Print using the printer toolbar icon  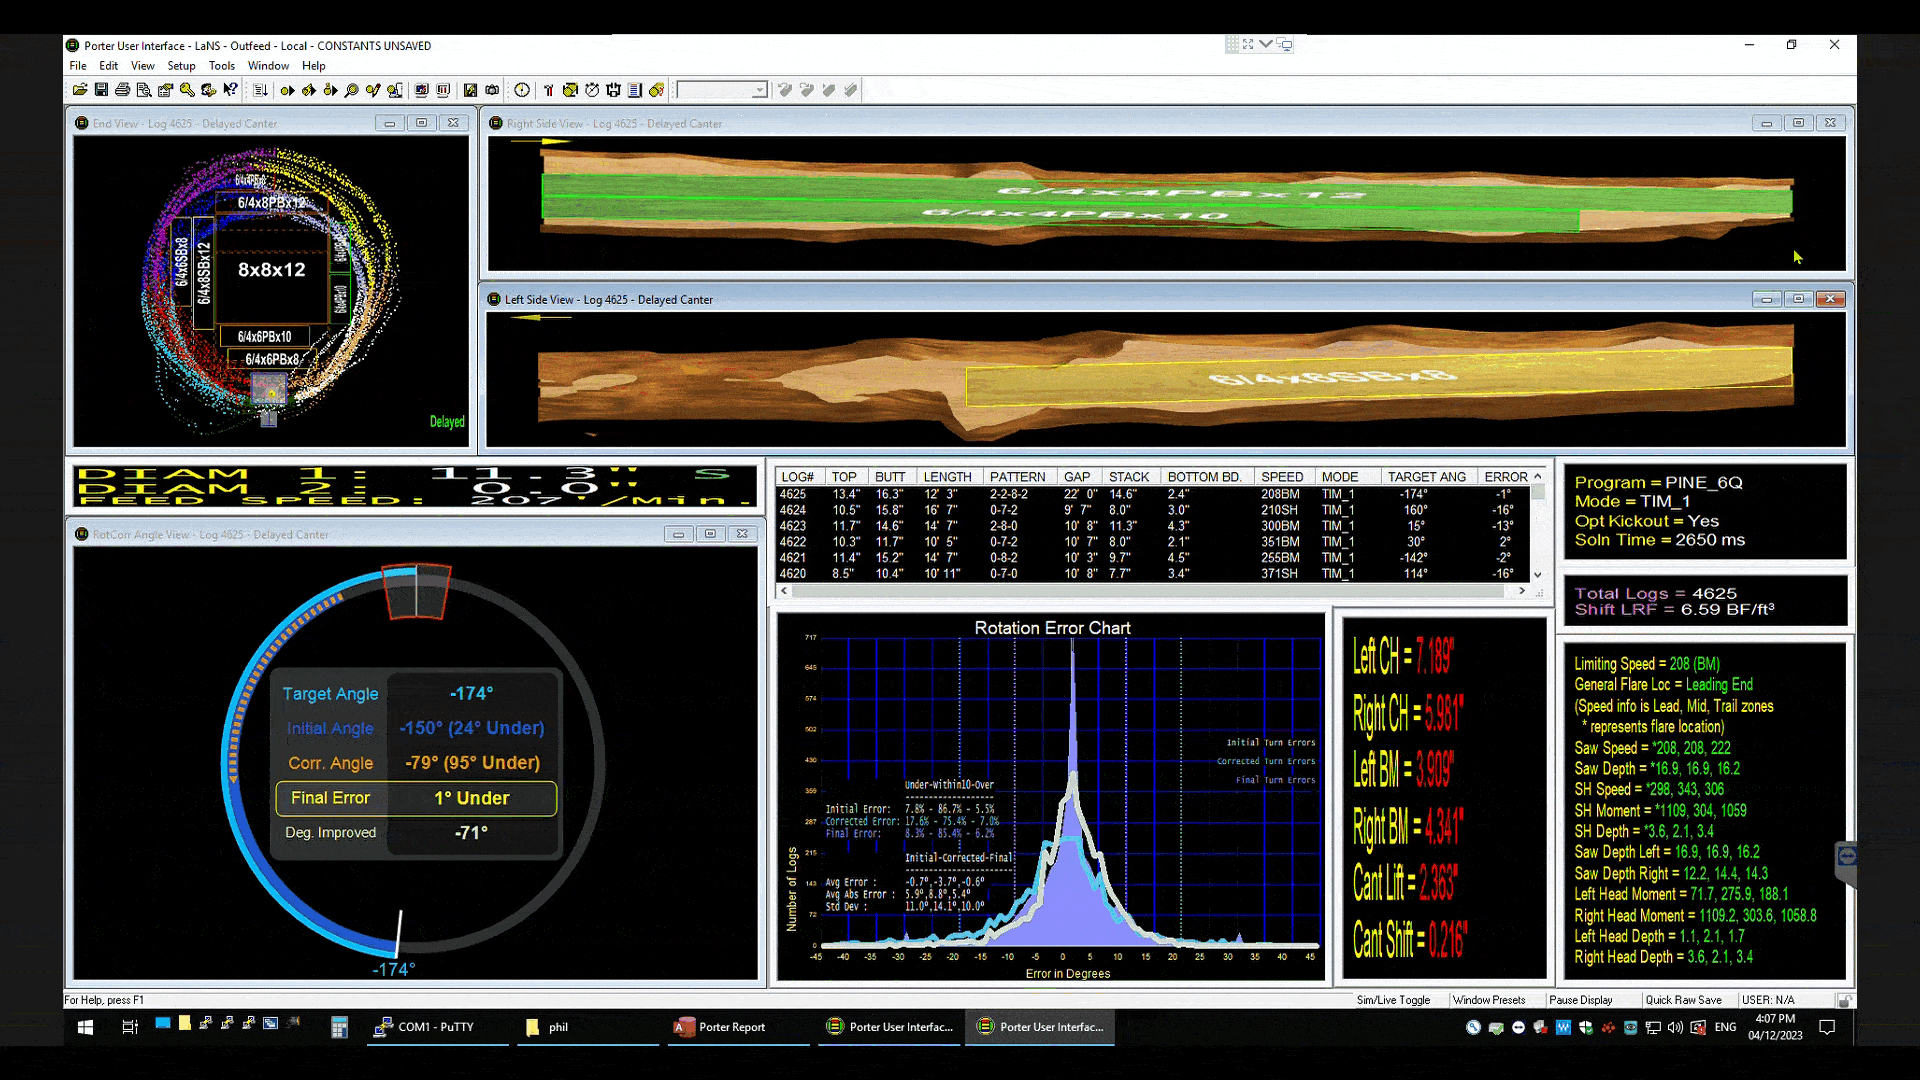click(x=122, y=90)
